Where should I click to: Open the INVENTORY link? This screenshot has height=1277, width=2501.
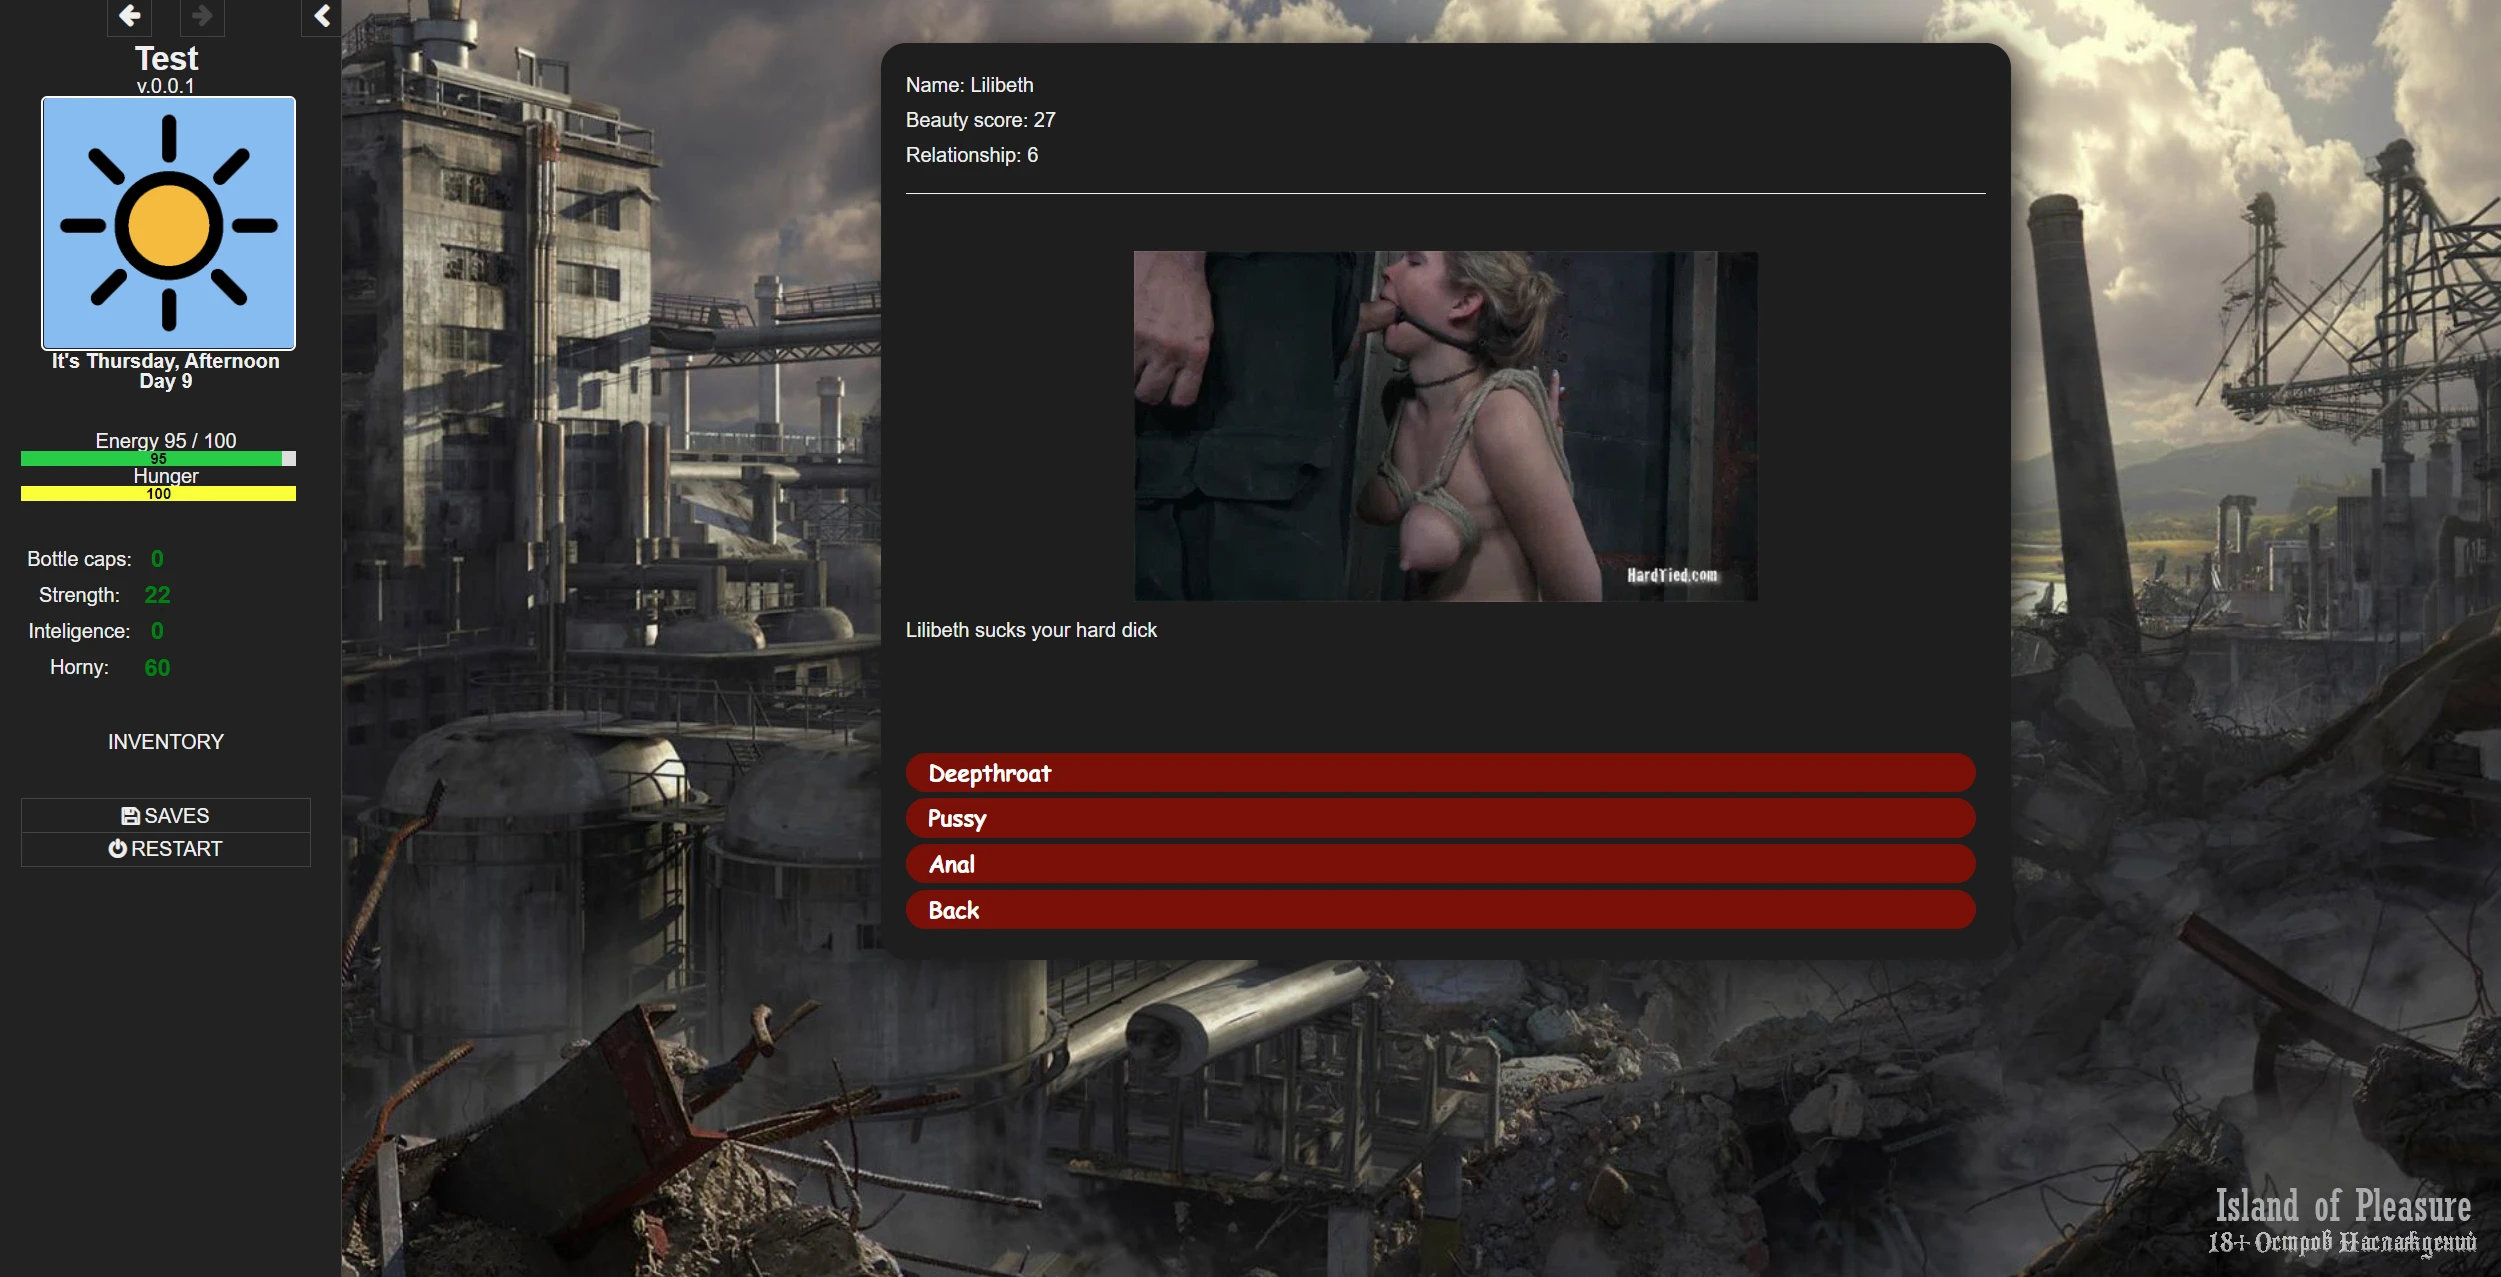166,742
